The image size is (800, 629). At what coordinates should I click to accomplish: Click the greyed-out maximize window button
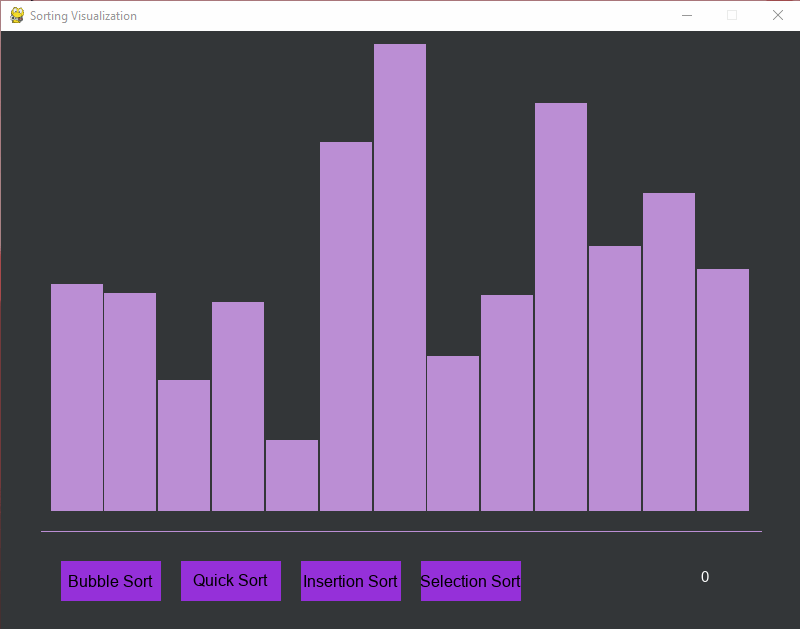731,15
